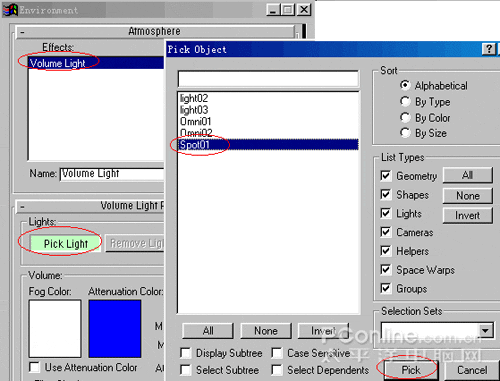Click the object name search field

[268, 79]
